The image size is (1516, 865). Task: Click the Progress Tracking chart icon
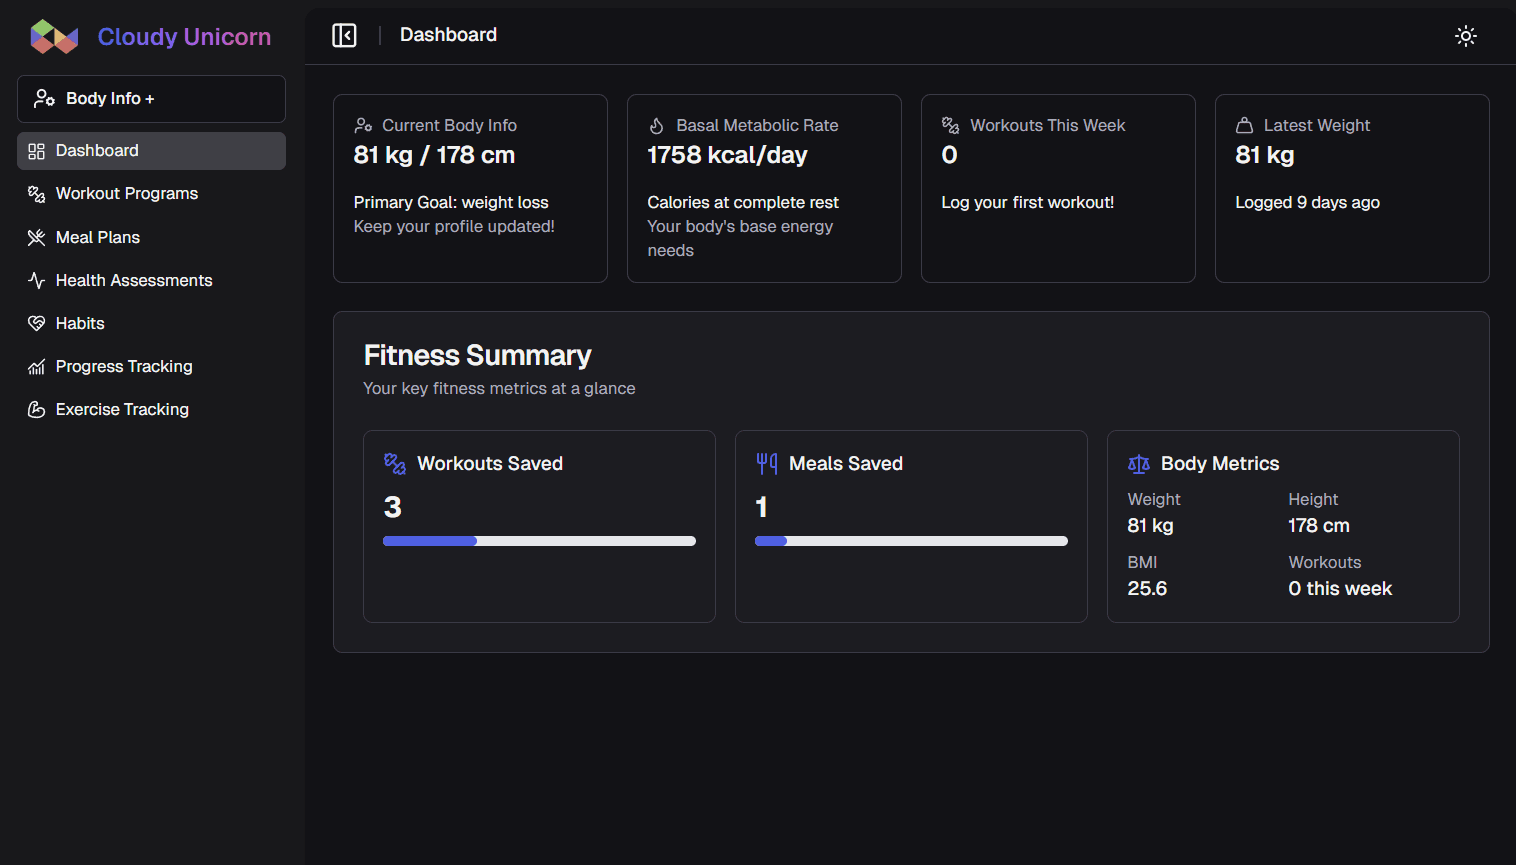pyautogui.click(x=37, y=367)
